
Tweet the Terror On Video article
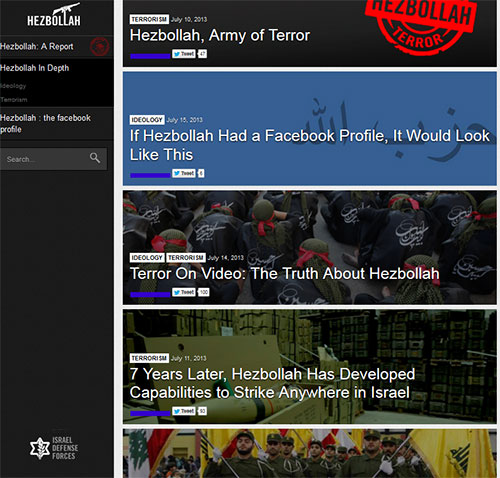184,292
